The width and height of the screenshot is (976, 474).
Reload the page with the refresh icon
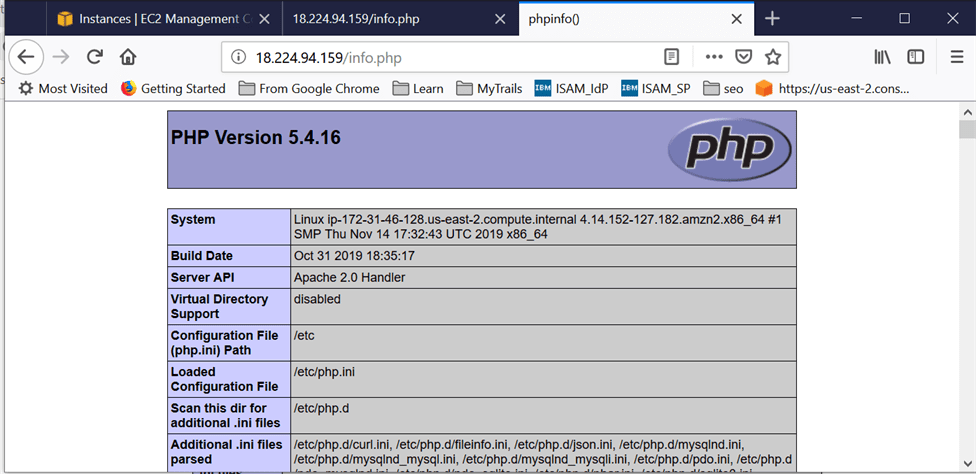(95, 57)
